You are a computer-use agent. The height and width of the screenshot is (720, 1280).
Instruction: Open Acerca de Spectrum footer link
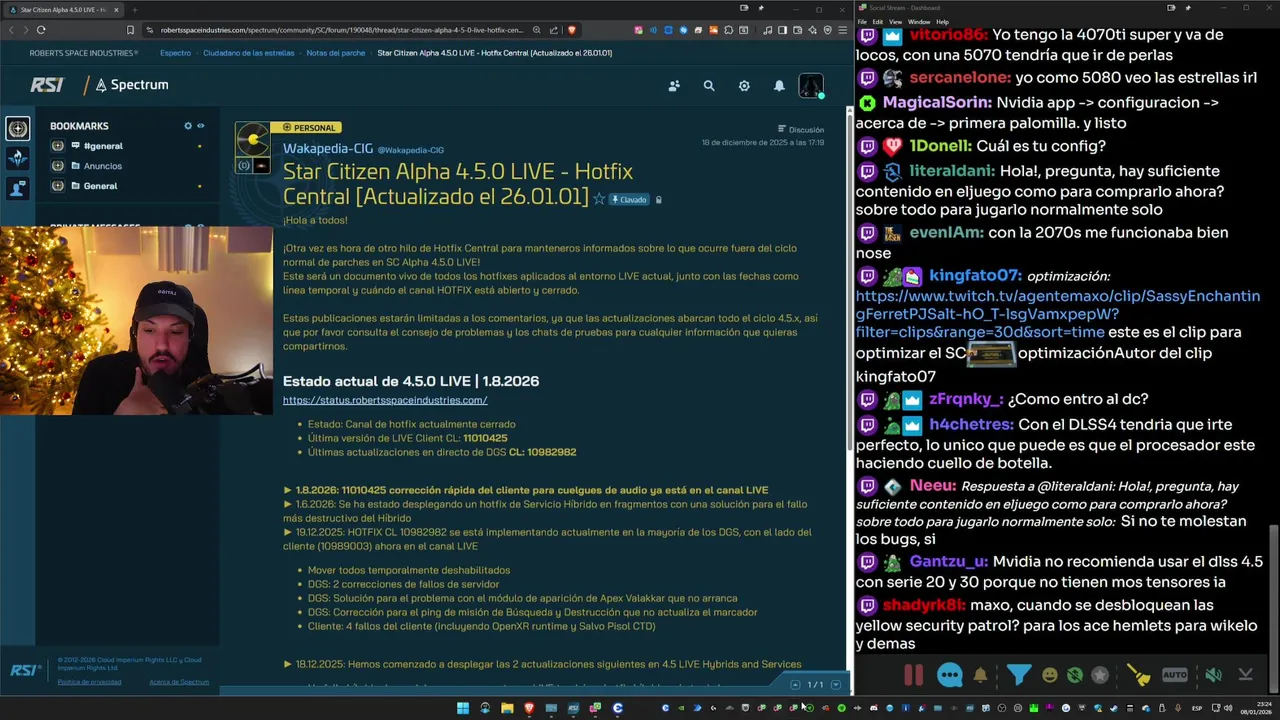pyautogui.click(x=179, y=682)
